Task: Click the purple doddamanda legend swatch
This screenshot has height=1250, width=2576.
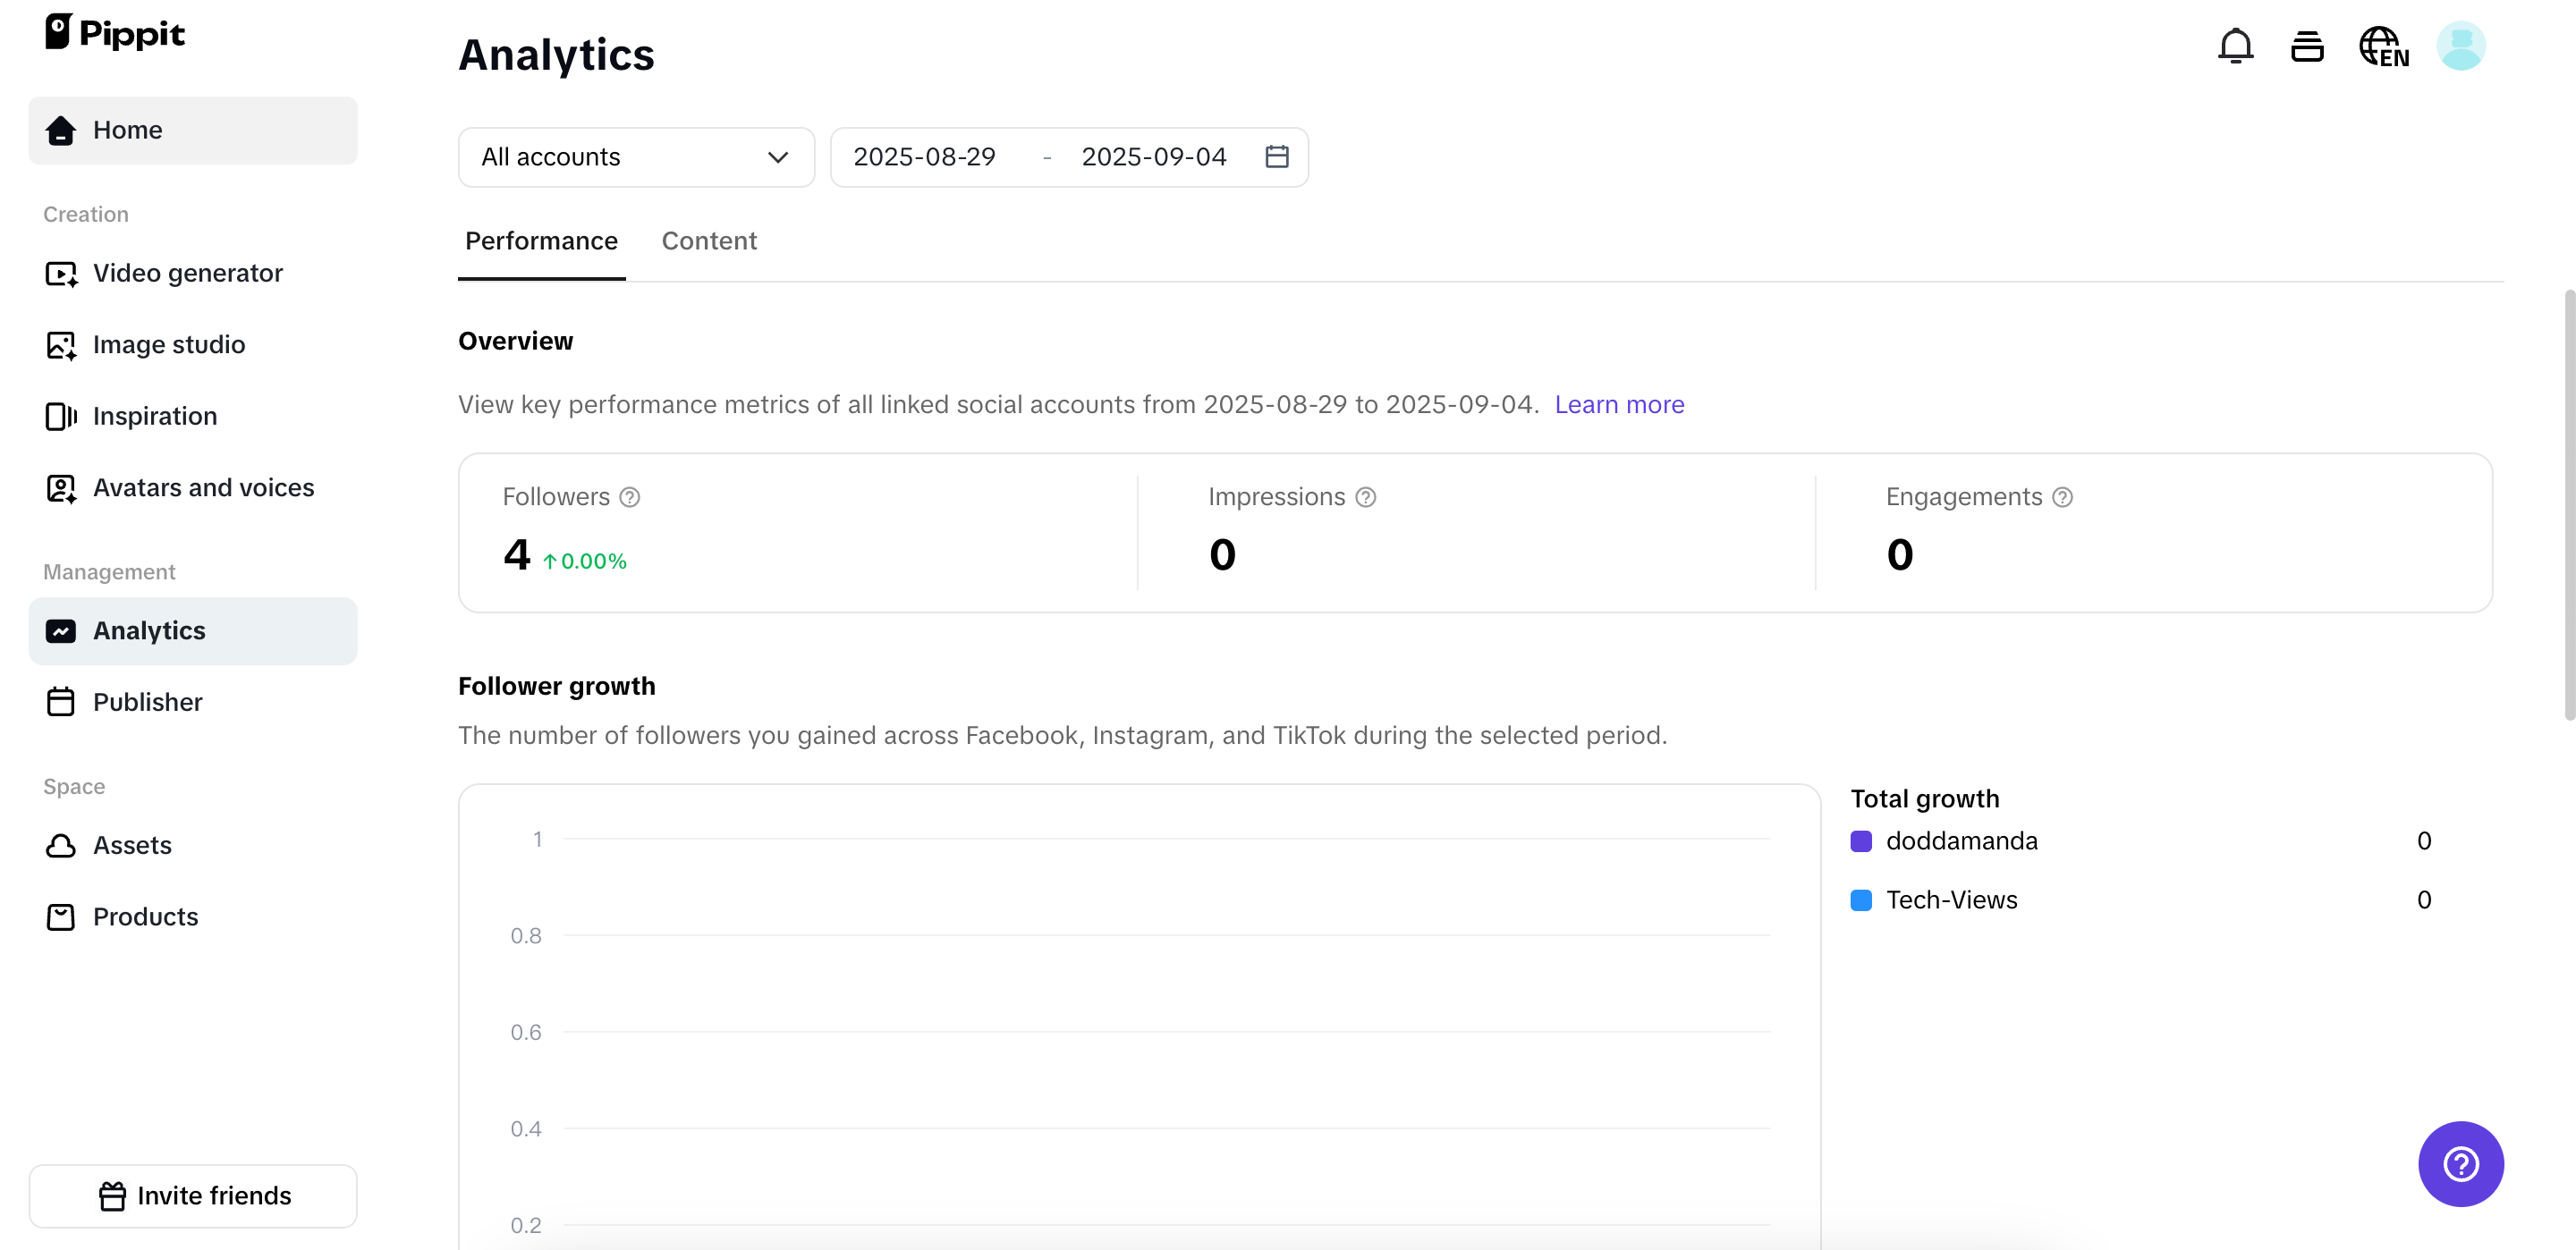Action: tap(1861, 841)
